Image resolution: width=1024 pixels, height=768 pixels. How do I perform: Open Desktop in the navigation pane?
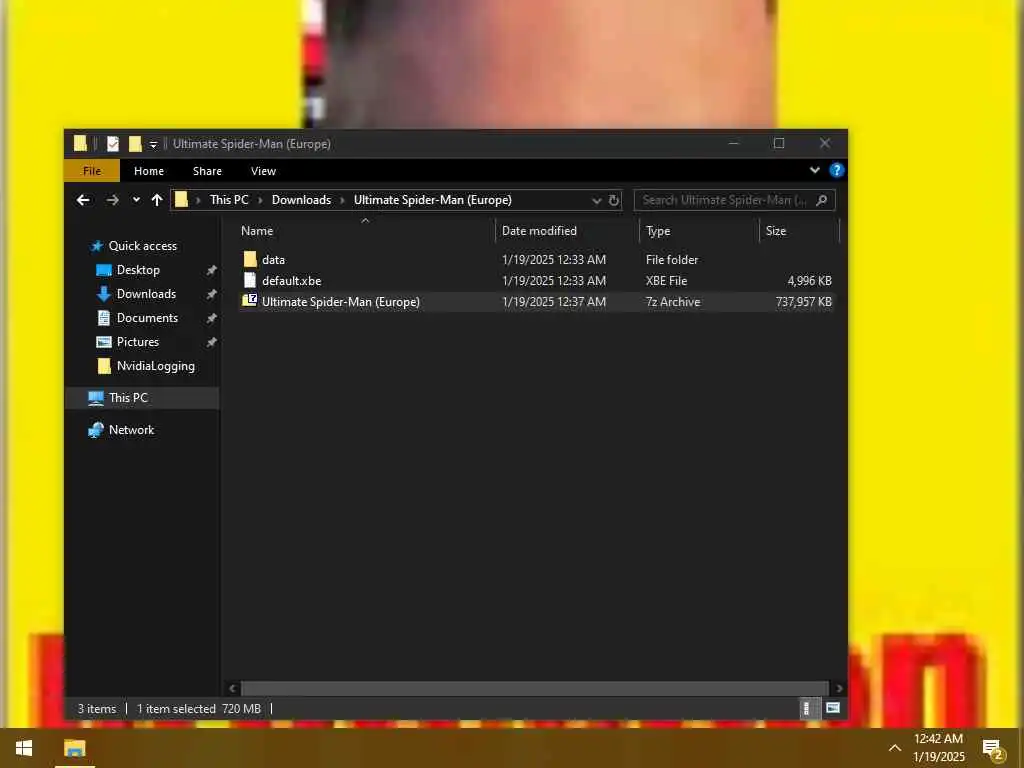pyautogui.click(x=138, y=270)
